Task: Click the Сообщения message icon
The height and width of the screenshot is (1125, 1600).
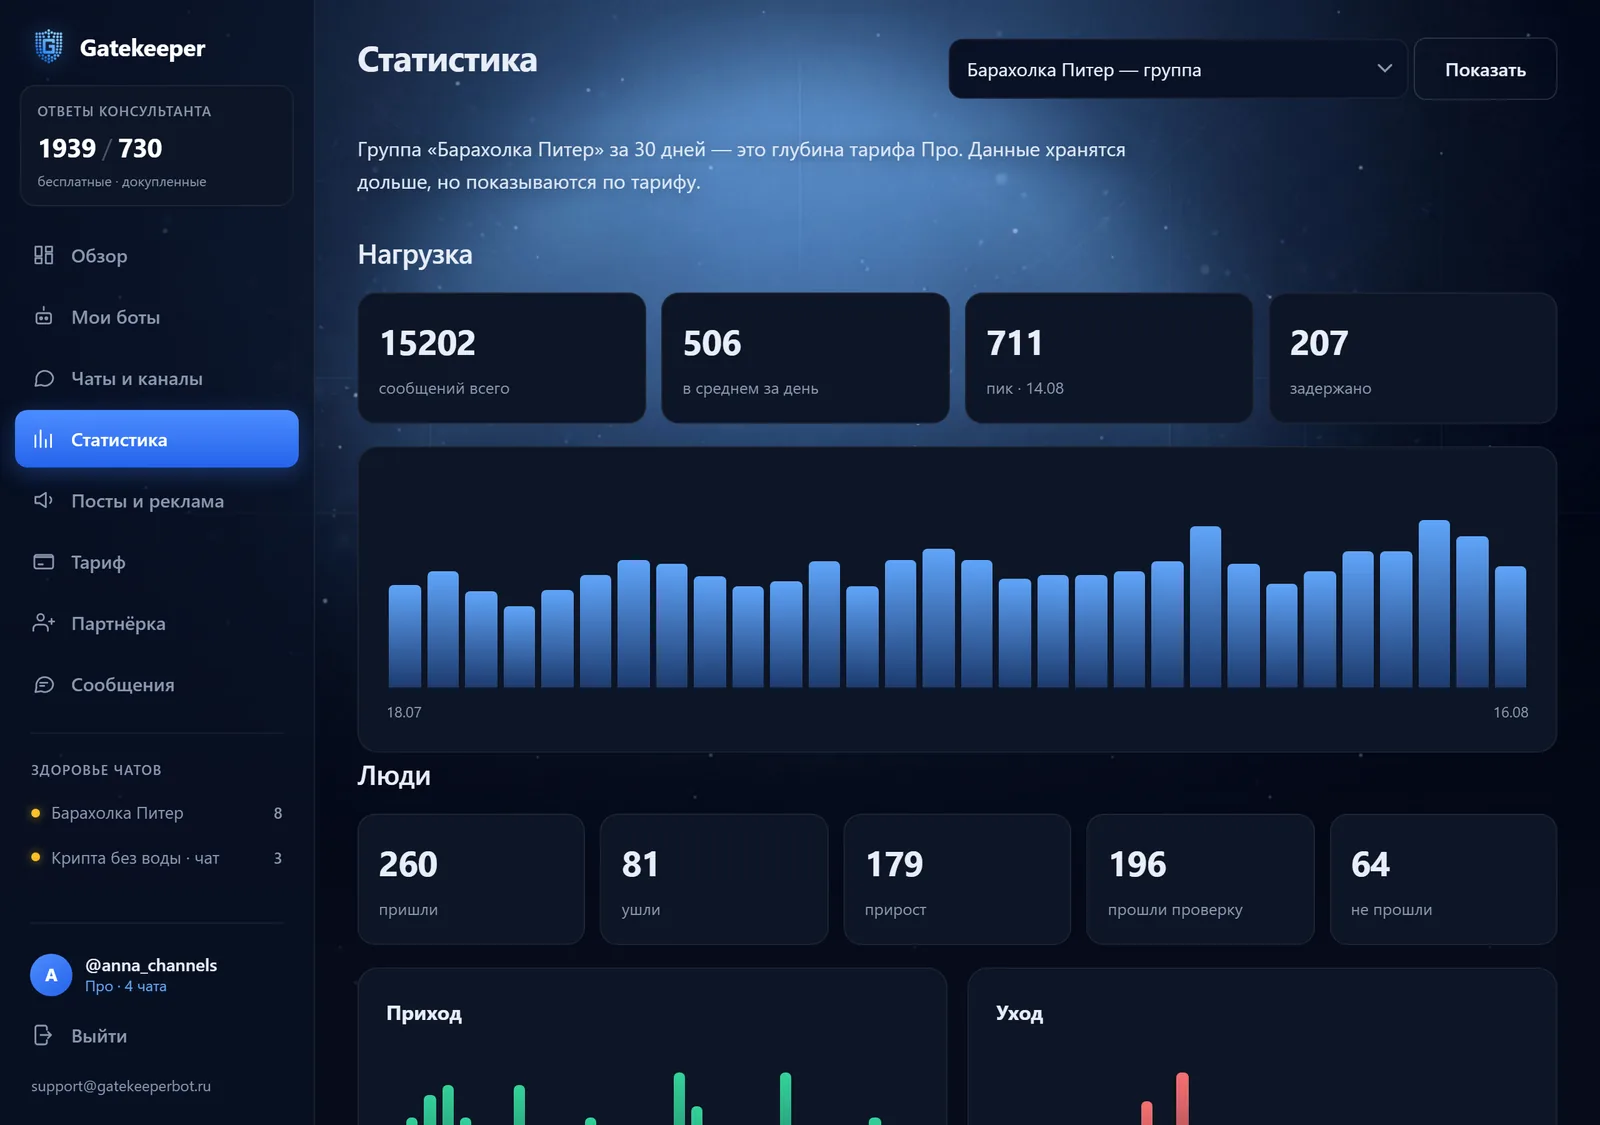Action: [x=43, y=684]
